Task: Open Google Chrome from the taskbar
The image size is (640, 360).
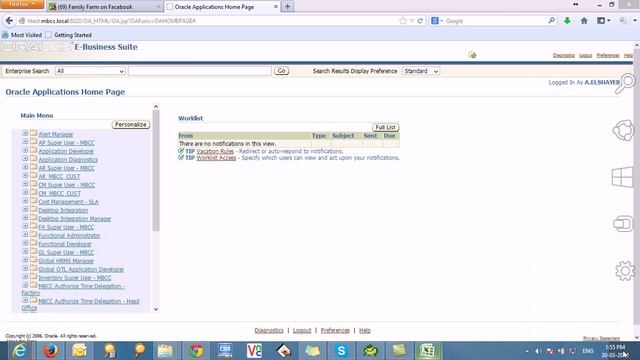Action: (x=196, y=351)
